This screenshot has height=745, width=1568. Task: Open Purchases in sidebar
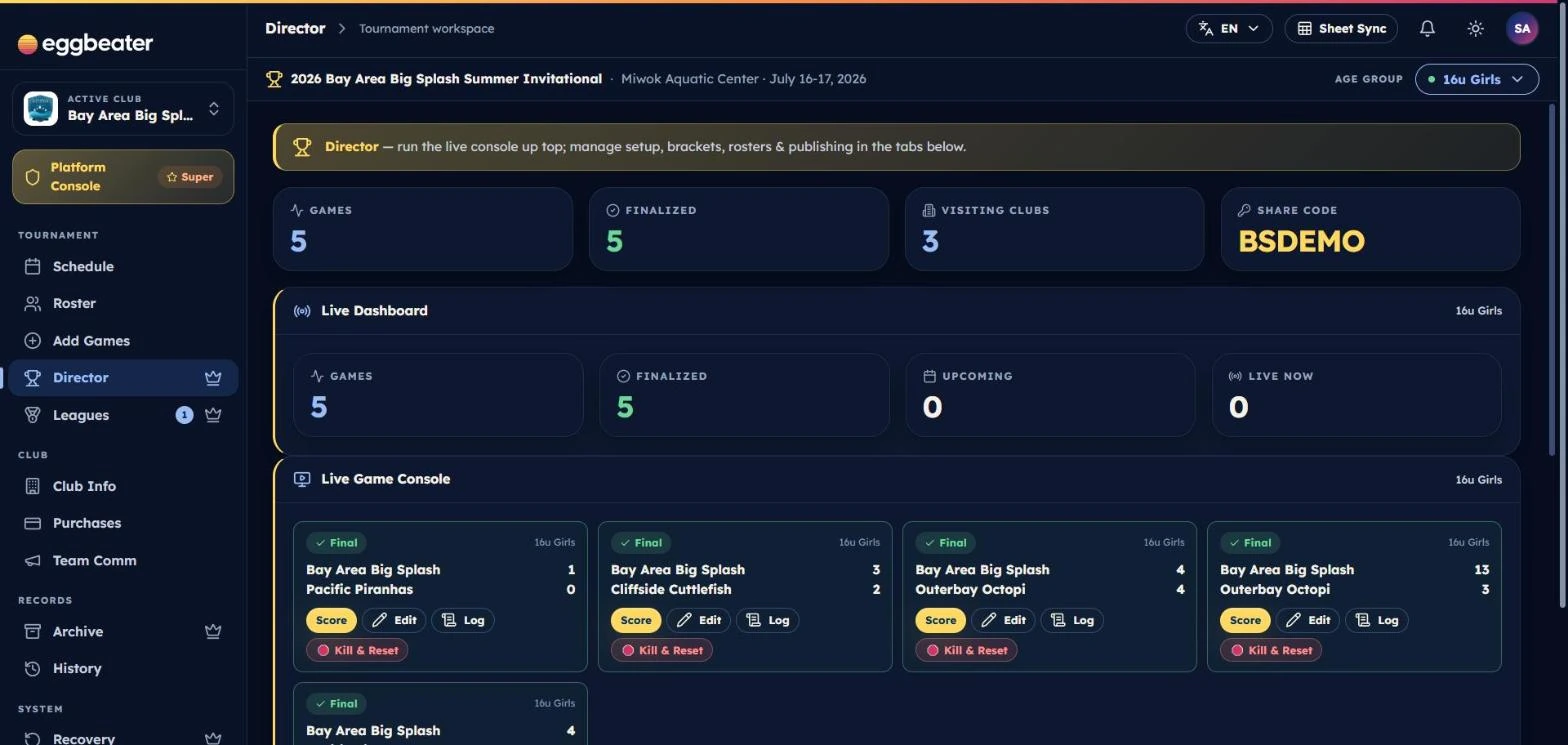click(x=123, y=523)
